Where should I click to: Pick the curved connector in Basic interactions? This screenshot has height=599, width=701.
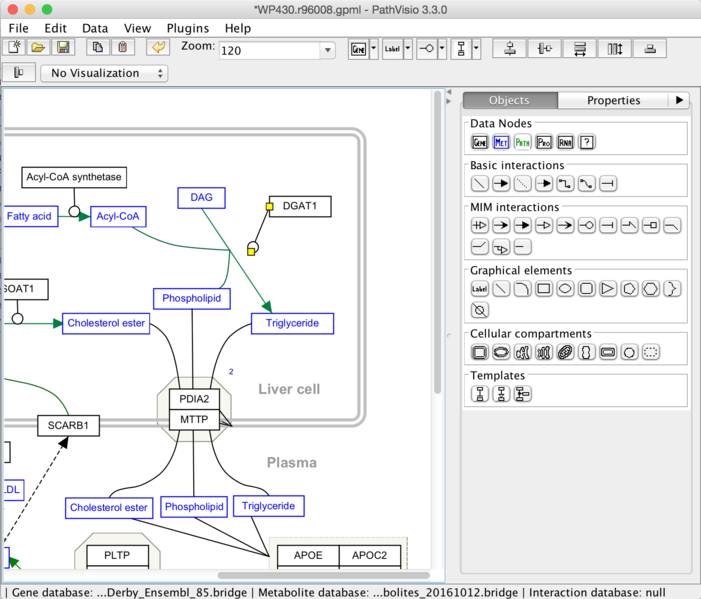(587, 184)
